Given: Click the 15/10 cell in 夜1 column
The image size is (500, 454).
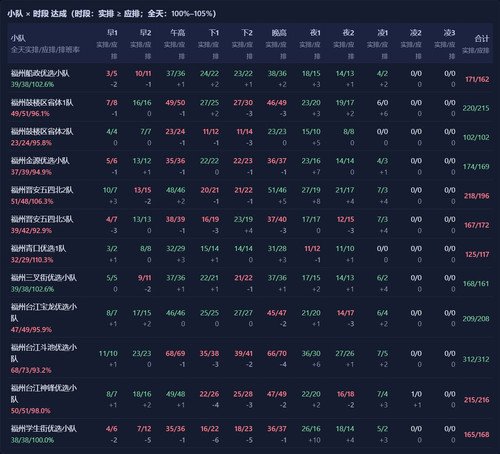Looking at the screenshot, I should coord(311,132).
